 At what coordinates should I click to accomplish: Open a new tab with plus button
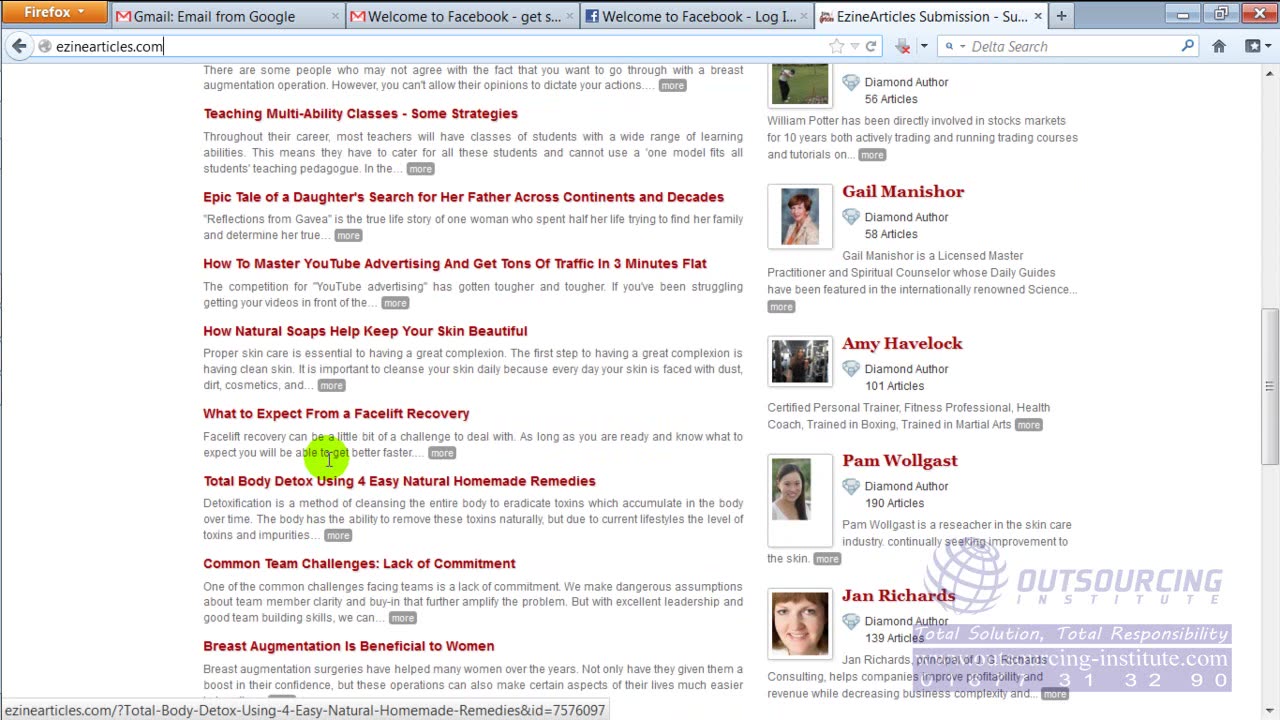tap(1061, 16)
